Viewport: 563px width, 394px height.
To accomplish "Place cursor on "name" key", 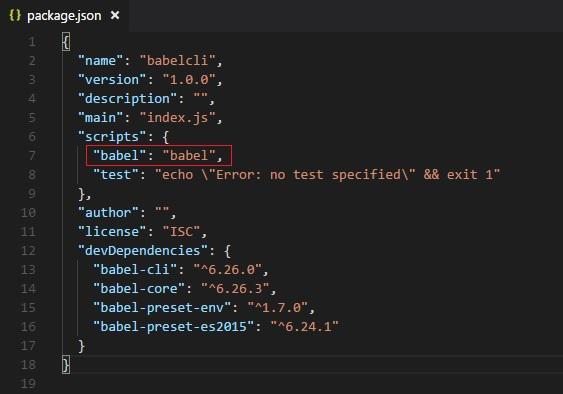I will tap(101, 60).
